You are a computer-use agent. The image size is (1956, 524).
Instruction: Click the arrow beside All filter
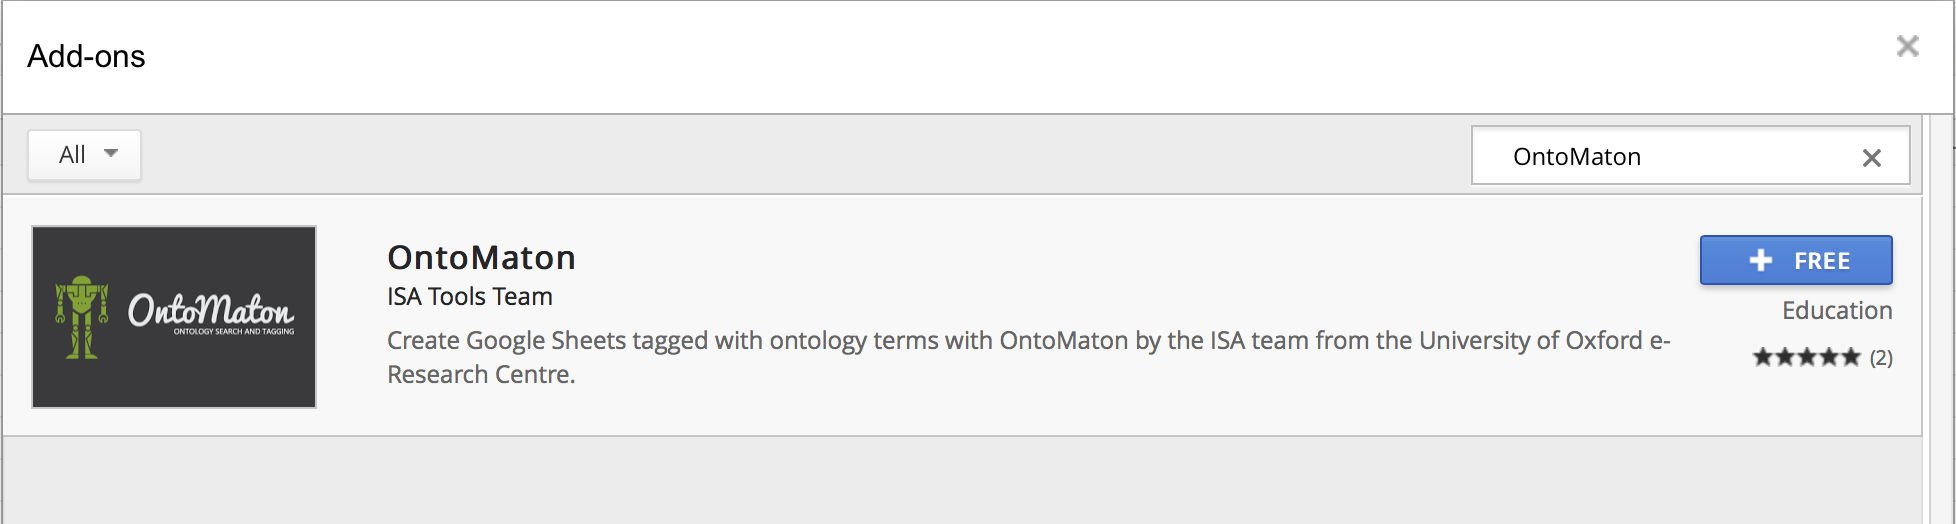tap(111, 154)
